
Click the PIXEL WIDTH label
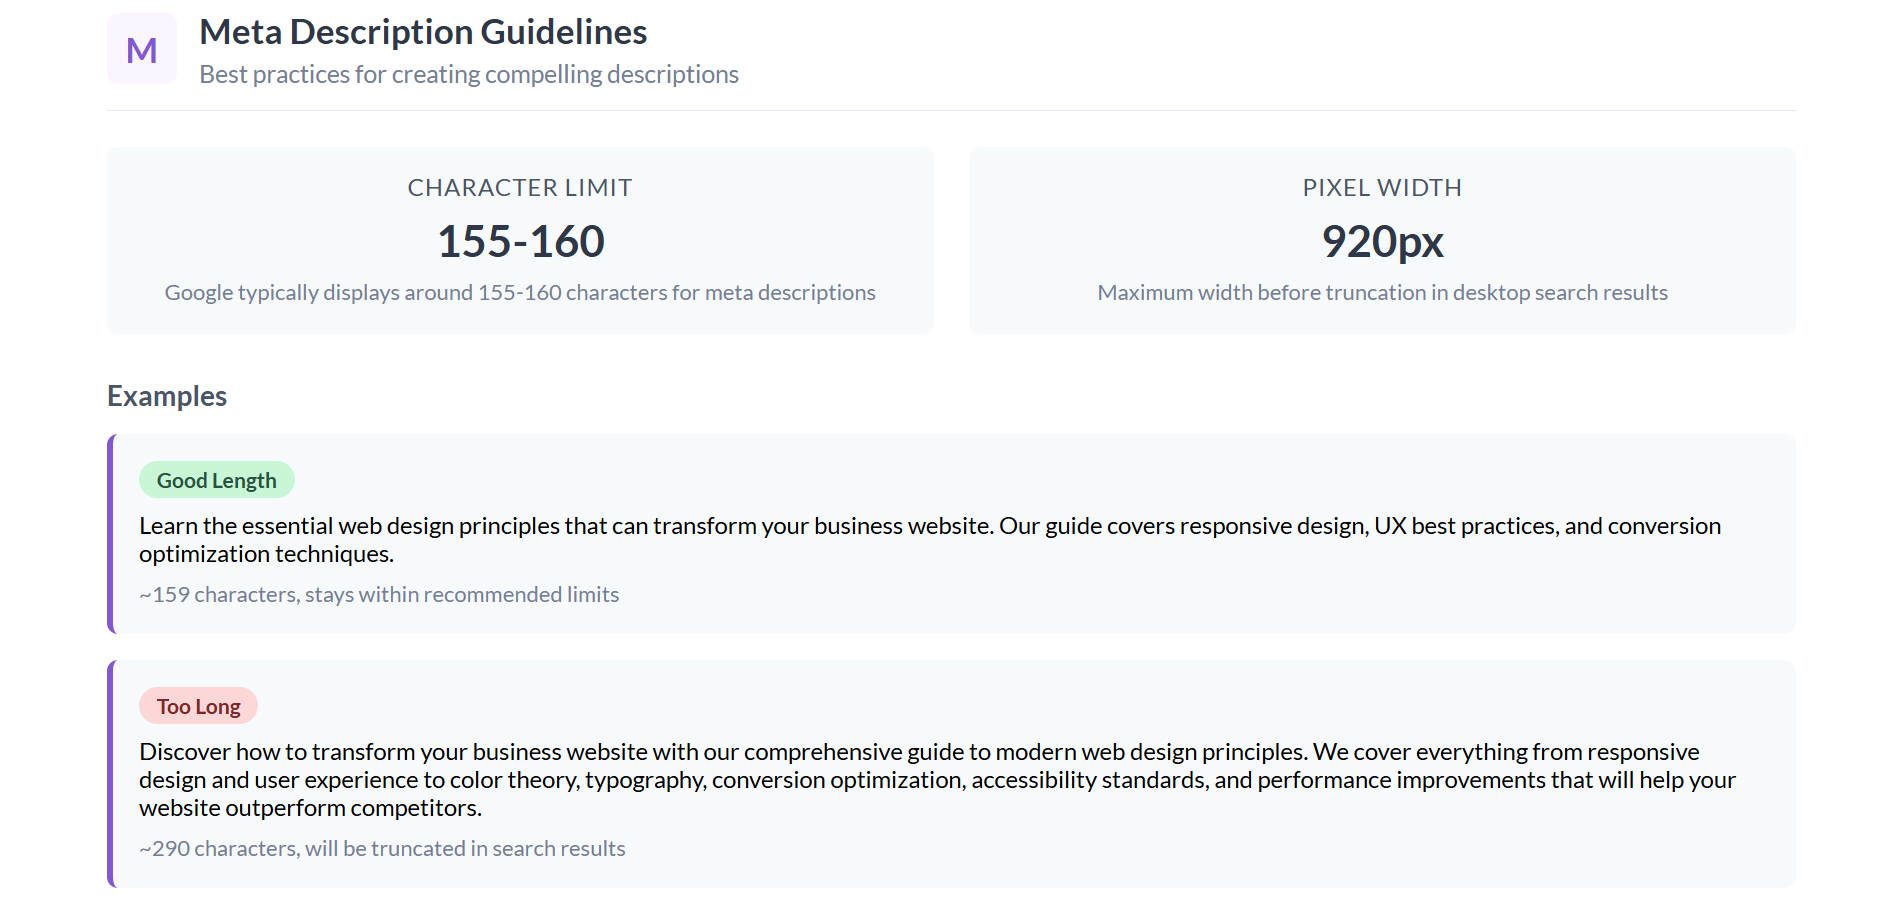click(1382, 188)
